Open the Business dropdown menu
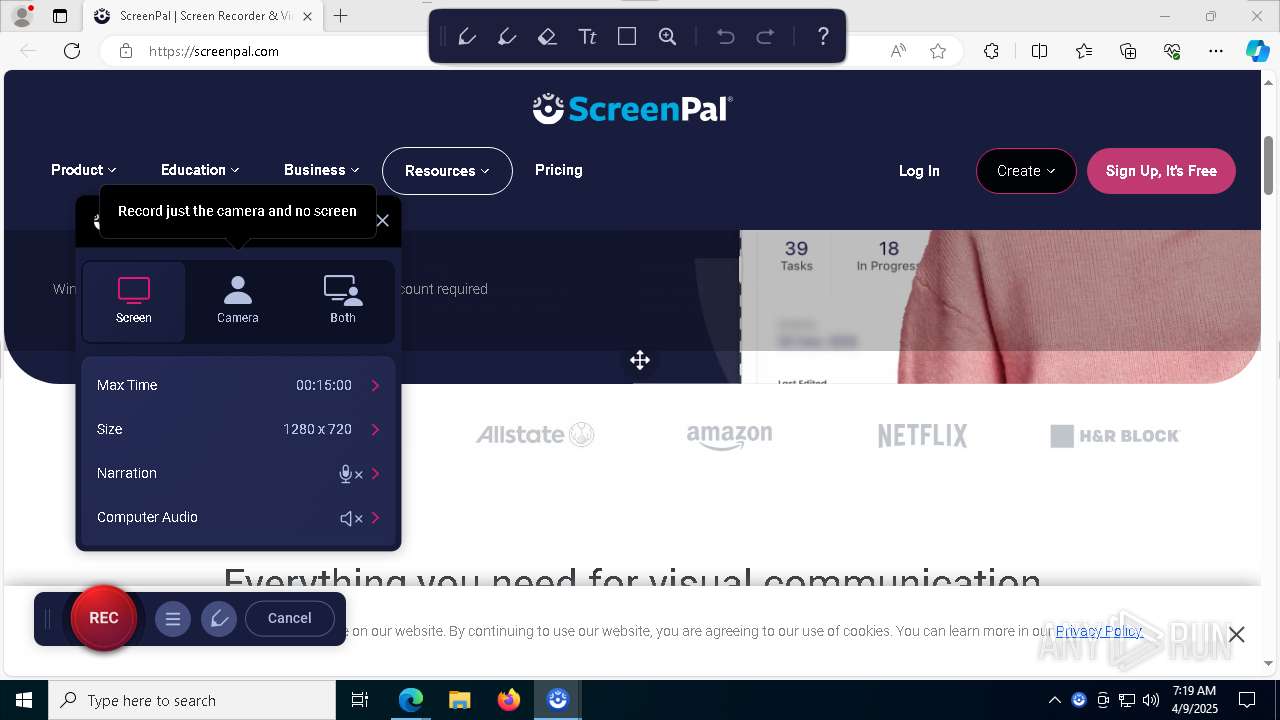The image size is (1280, 720). (321, 170)
